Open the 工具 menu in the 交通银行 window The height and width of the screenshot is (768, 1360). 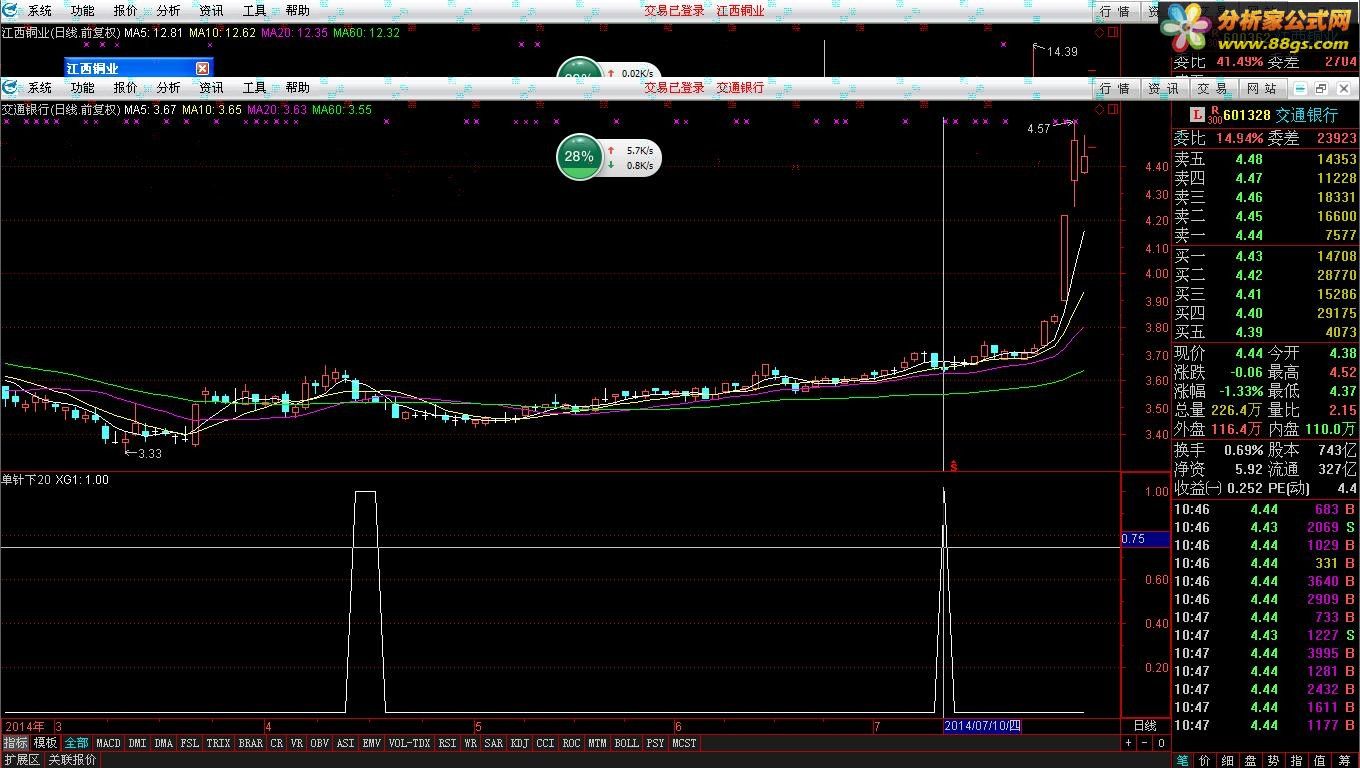pos(255,88)
